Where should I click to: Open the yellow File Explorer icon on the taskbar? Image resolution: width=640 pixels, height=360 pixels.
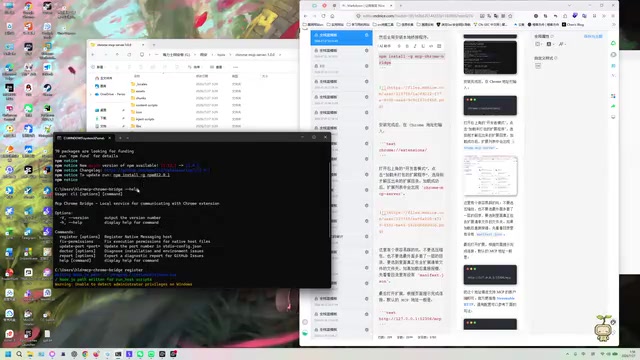30,354
